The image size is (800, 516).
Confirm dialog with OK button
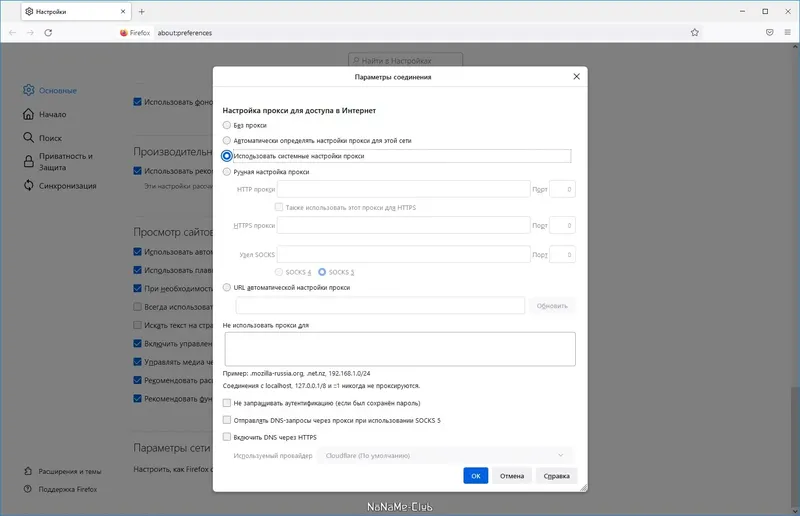click(x=476, y=476)
